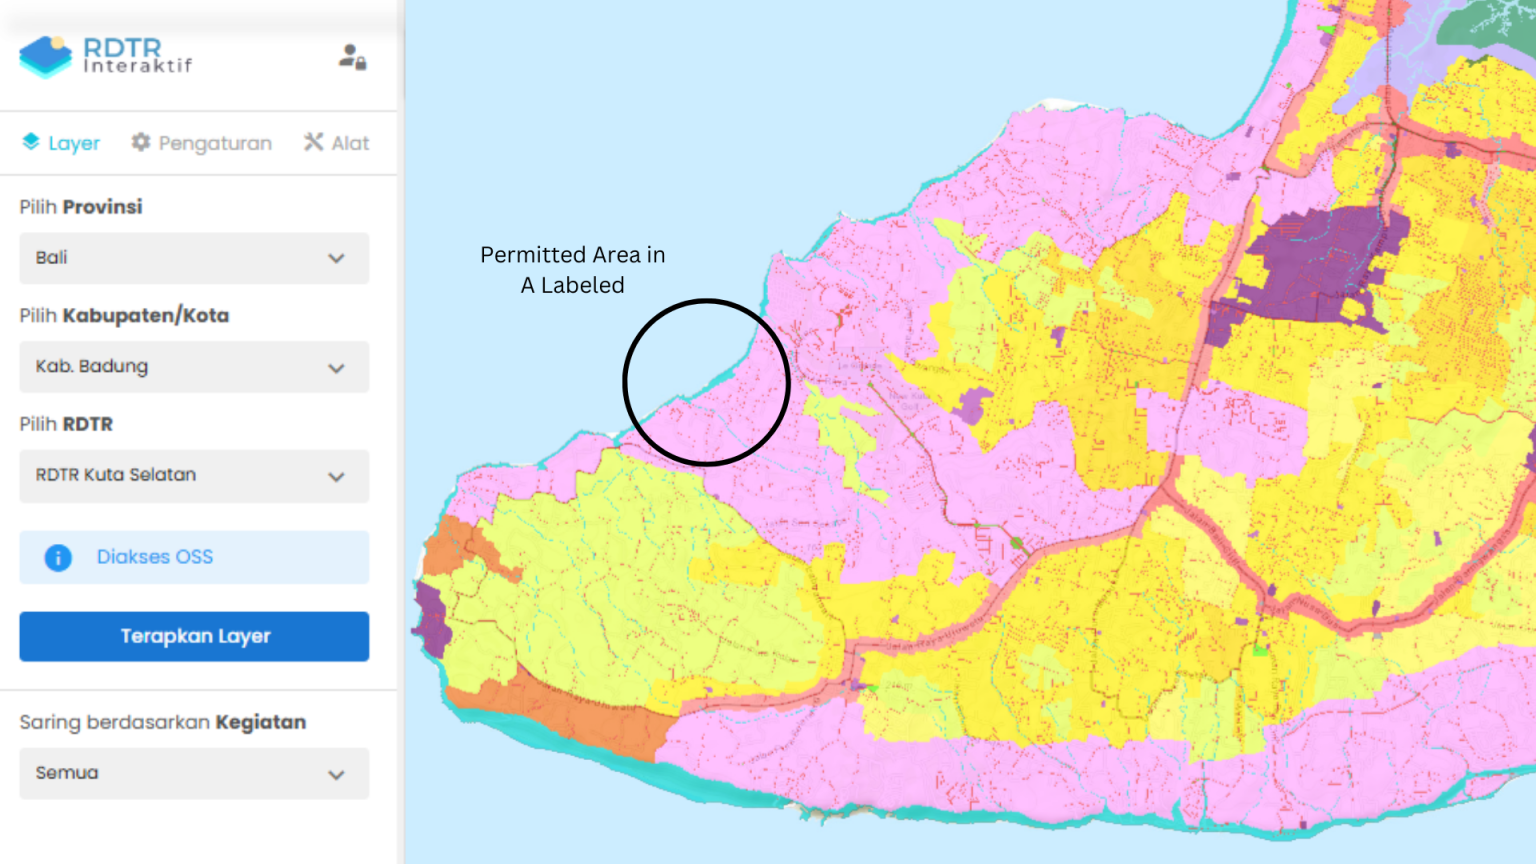Open the Semua kegiatan dropdown
The width and height of the screenshot is (1536, 864).
pyautogui.click(x=193, y=773)
